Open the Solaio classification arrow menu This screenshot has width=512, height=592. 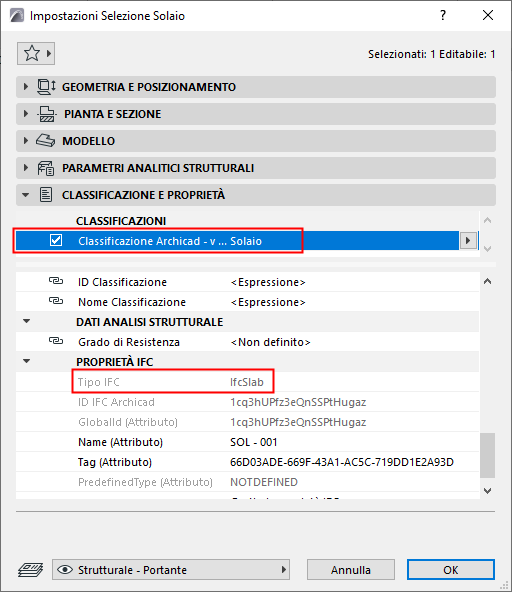tap(468, 240)
